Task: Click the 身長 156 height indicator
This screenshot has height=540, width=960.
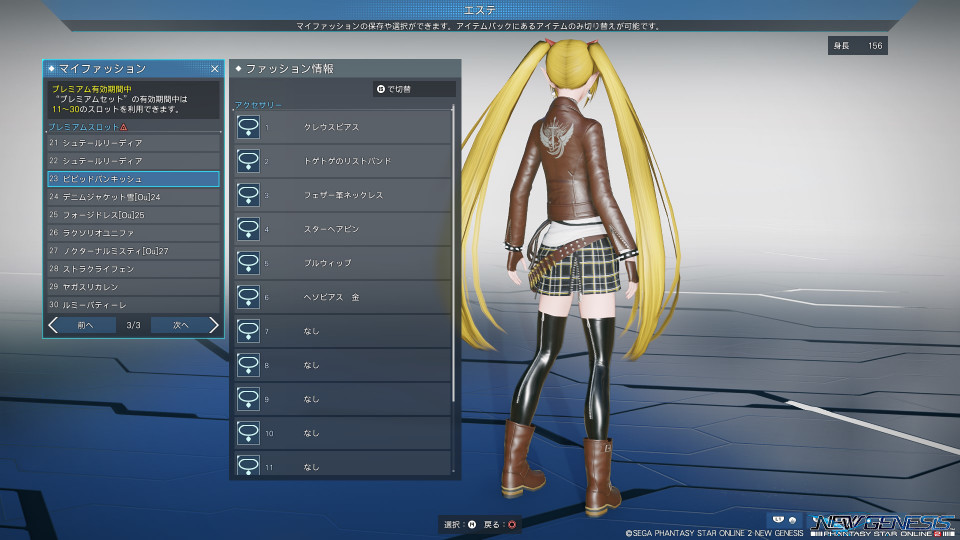Action: (858, 45)
